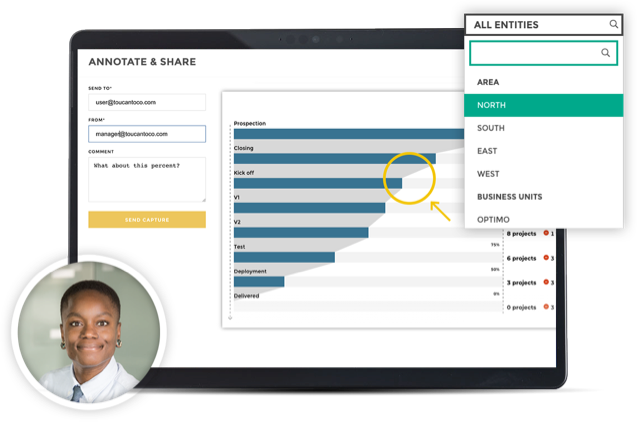Click the search field in entities dropdown
Viewport: 637px width, 422px height.
pos(535,53)
